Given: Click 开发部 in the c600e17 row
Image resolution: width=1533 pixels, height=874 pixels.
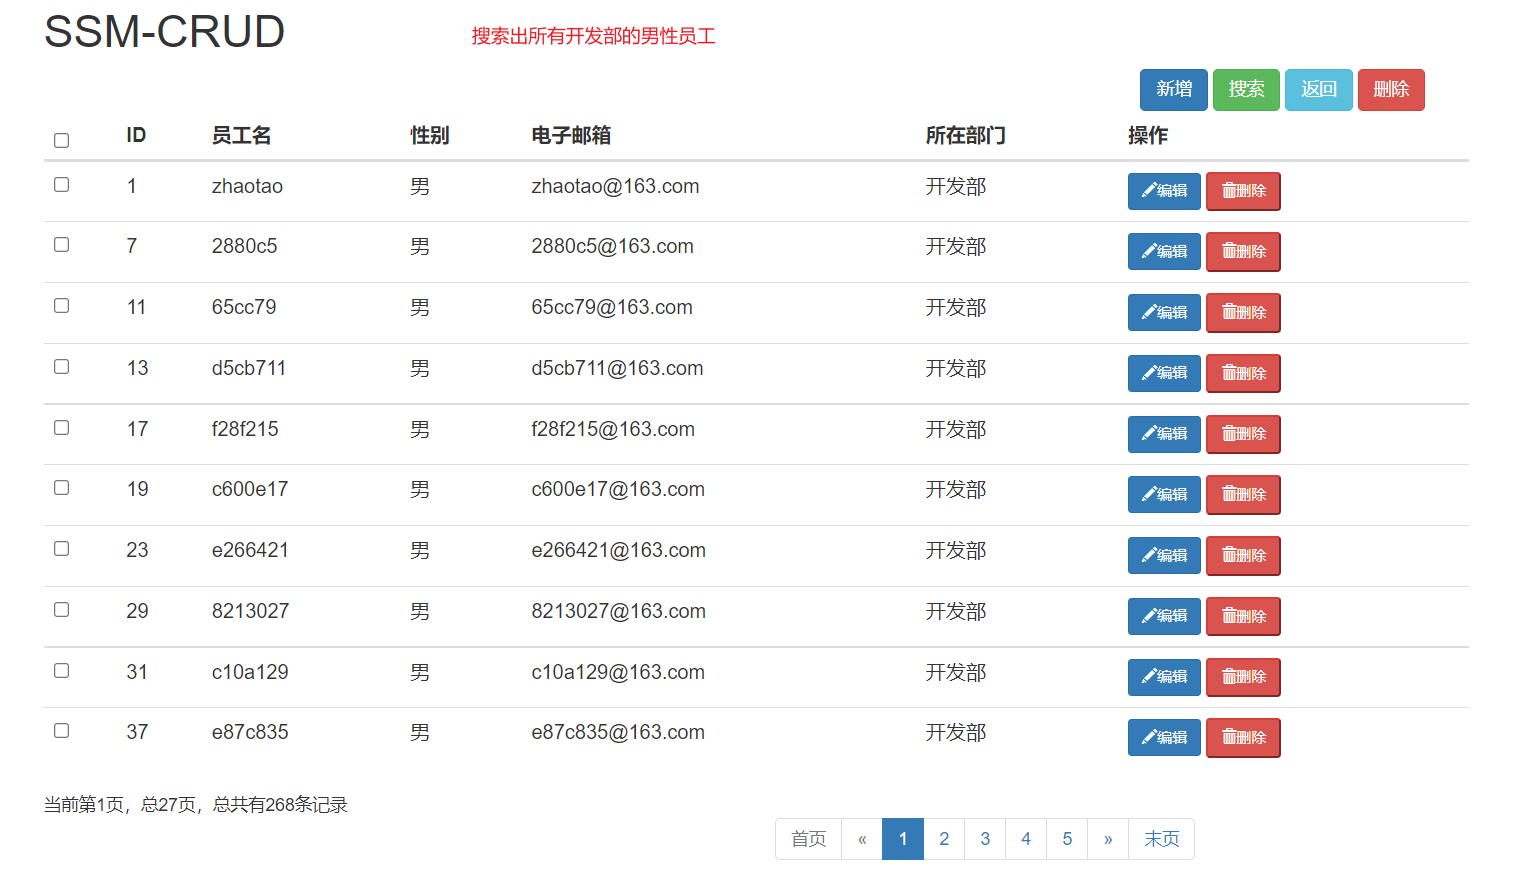Looking at the screenshot, I should pos(956,489).
